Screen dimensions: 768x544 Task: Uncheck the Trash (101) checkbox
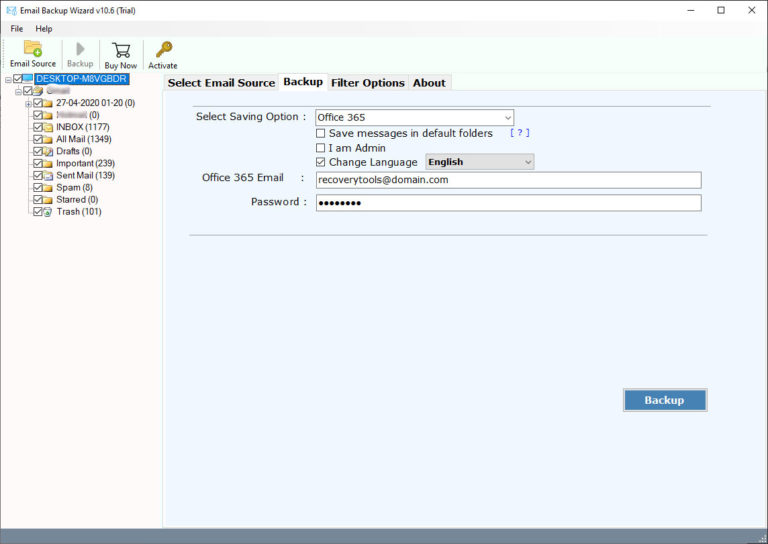38,212
